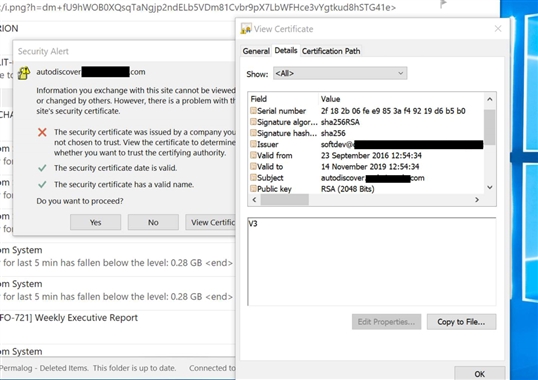This screenshot has width=538, height=380.
Task: Open the Show <All> dropdown
Action: point(340,73)
